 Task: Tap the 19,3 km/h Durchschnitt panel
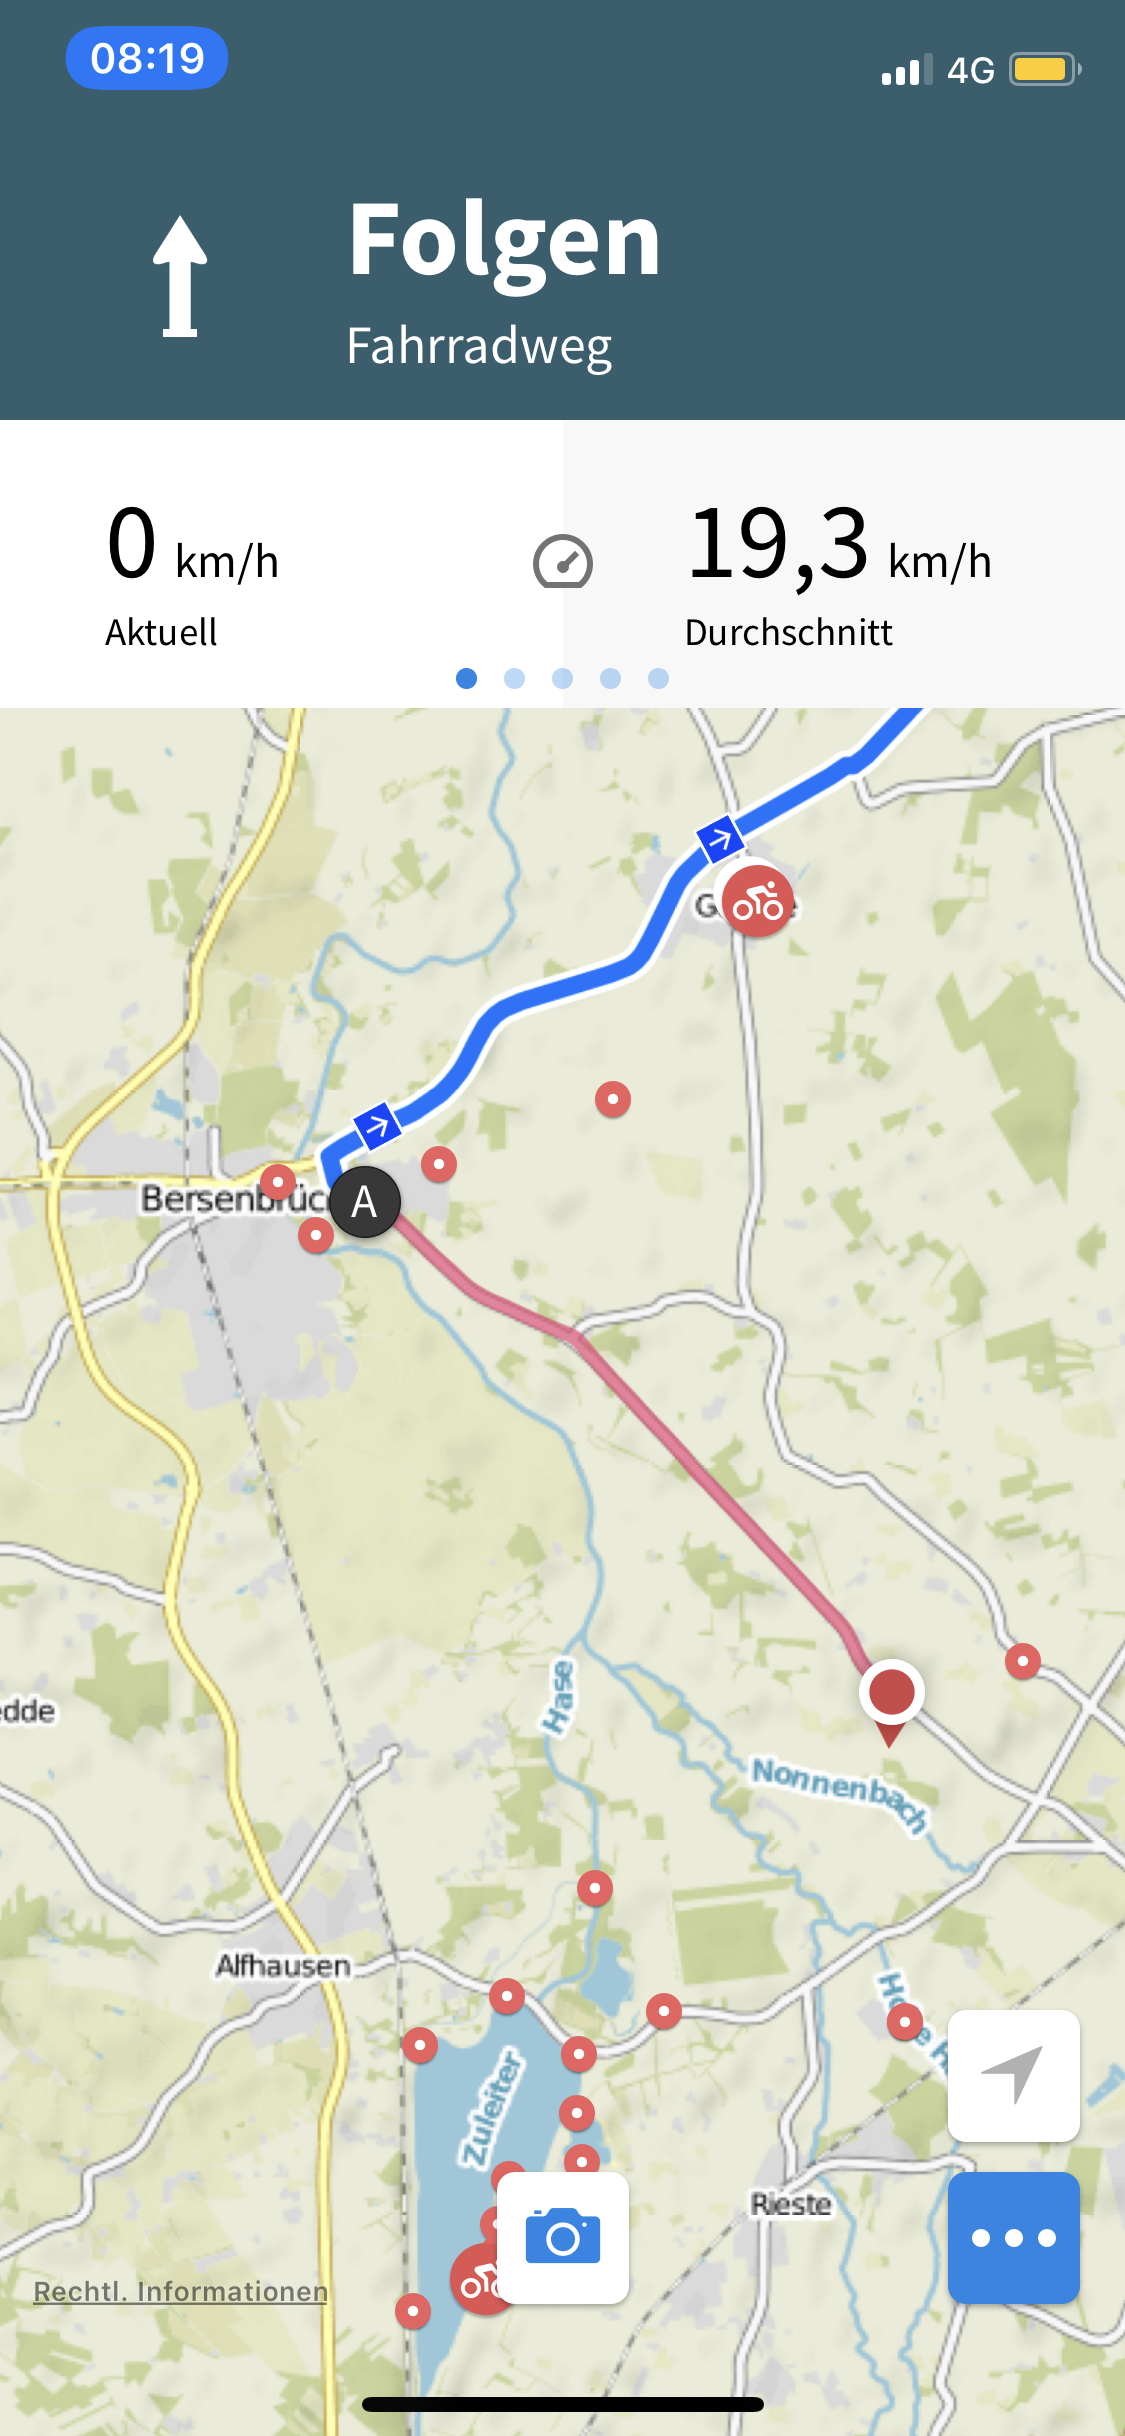pos(844,564)
